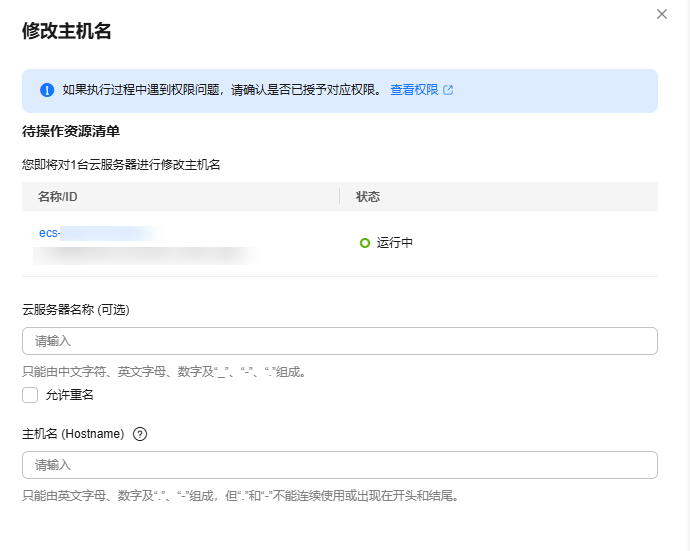Select the 运行中 status text
The width and height of the screenshot is (690, 551).
pyautogui.click(x=395, y=243)
